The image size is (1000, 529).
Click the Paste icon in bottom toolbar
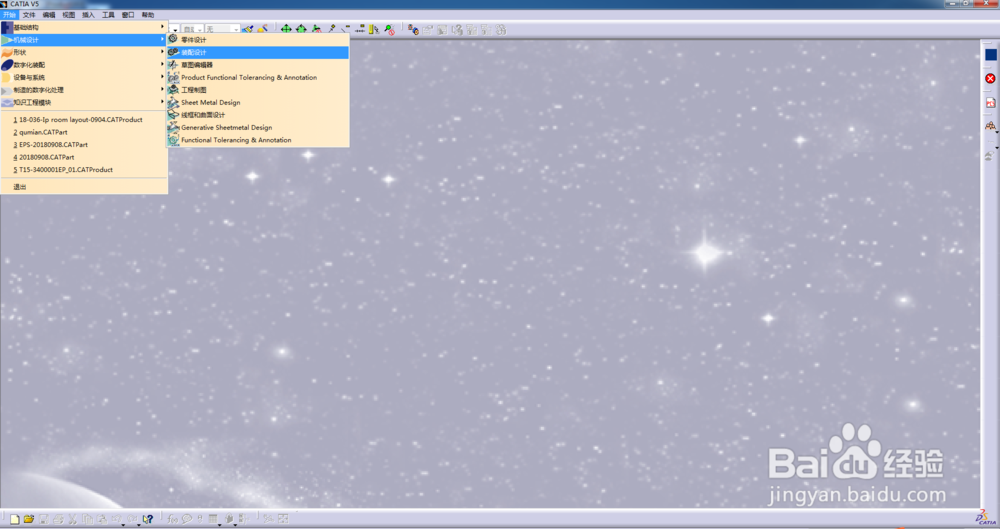[101, 519]
